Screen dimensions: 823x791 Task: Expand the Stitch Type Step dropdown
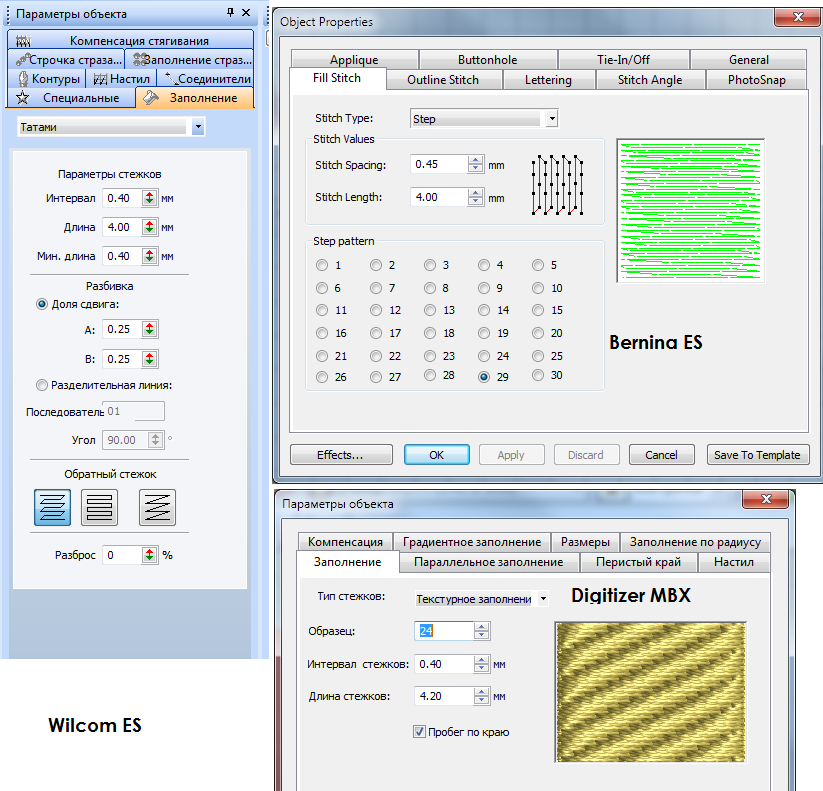coord(551,119)
